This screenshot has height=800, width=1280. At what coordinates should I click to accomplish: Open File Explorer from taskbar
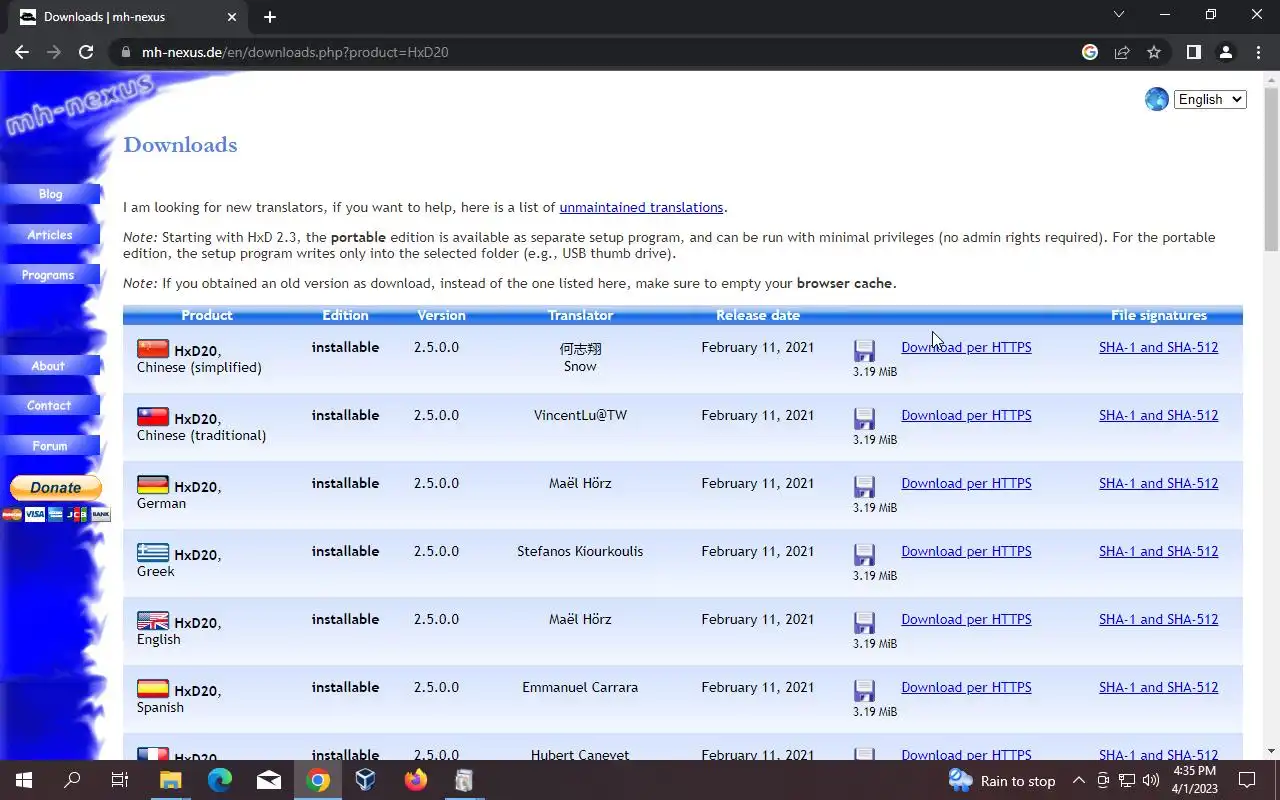(171, 780)
